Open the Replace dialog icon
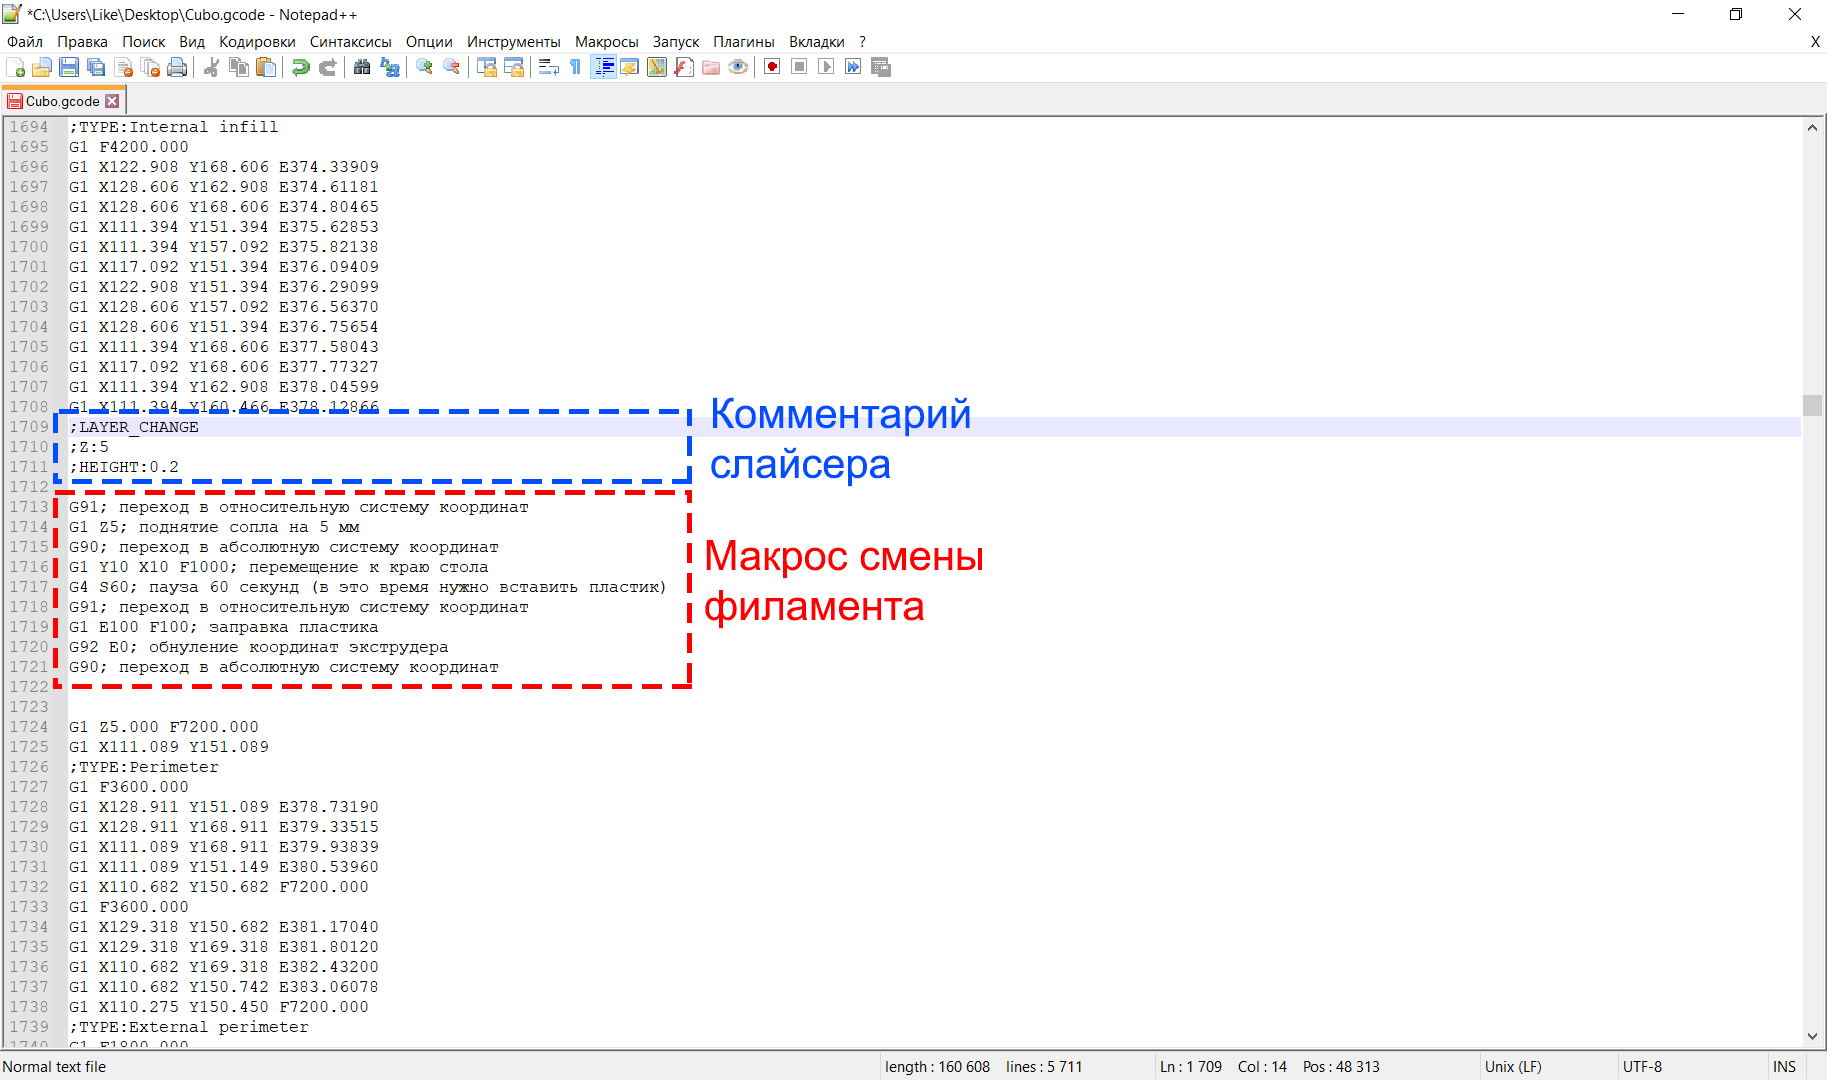This screenshot has height=1080, width=1827. [x=389, y=67]
